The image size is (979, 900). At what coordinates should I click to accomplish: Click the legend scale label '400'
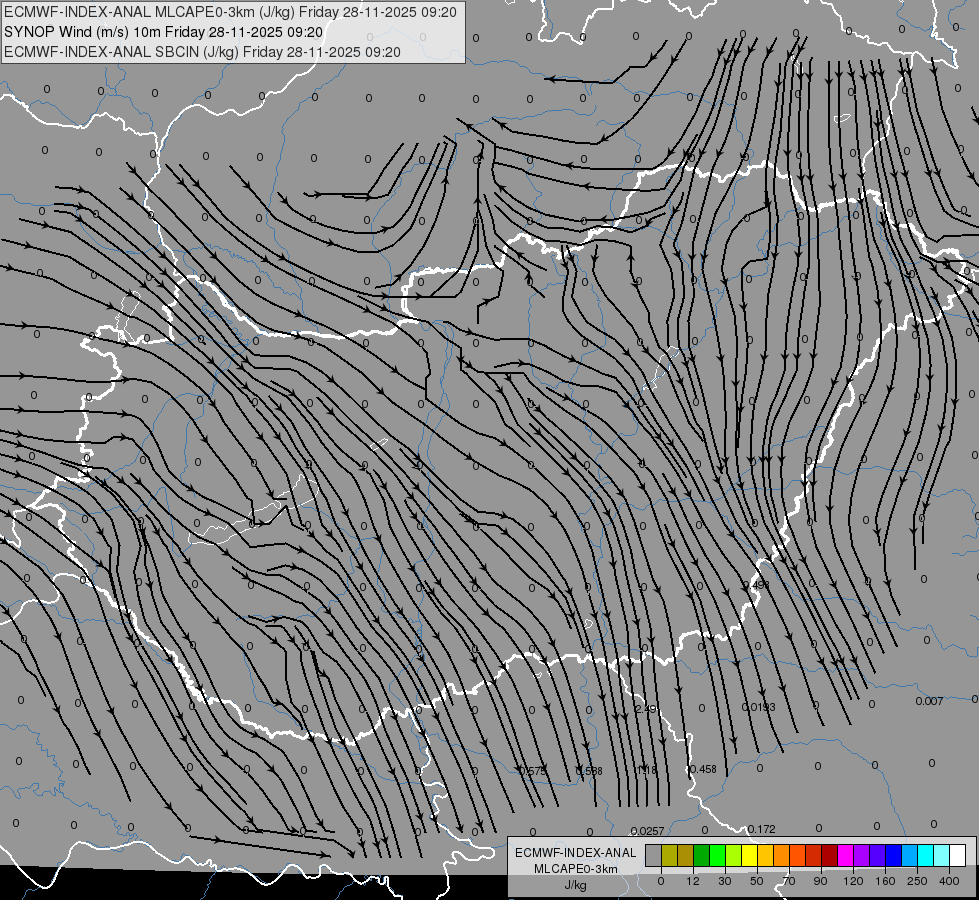point(949,881)
